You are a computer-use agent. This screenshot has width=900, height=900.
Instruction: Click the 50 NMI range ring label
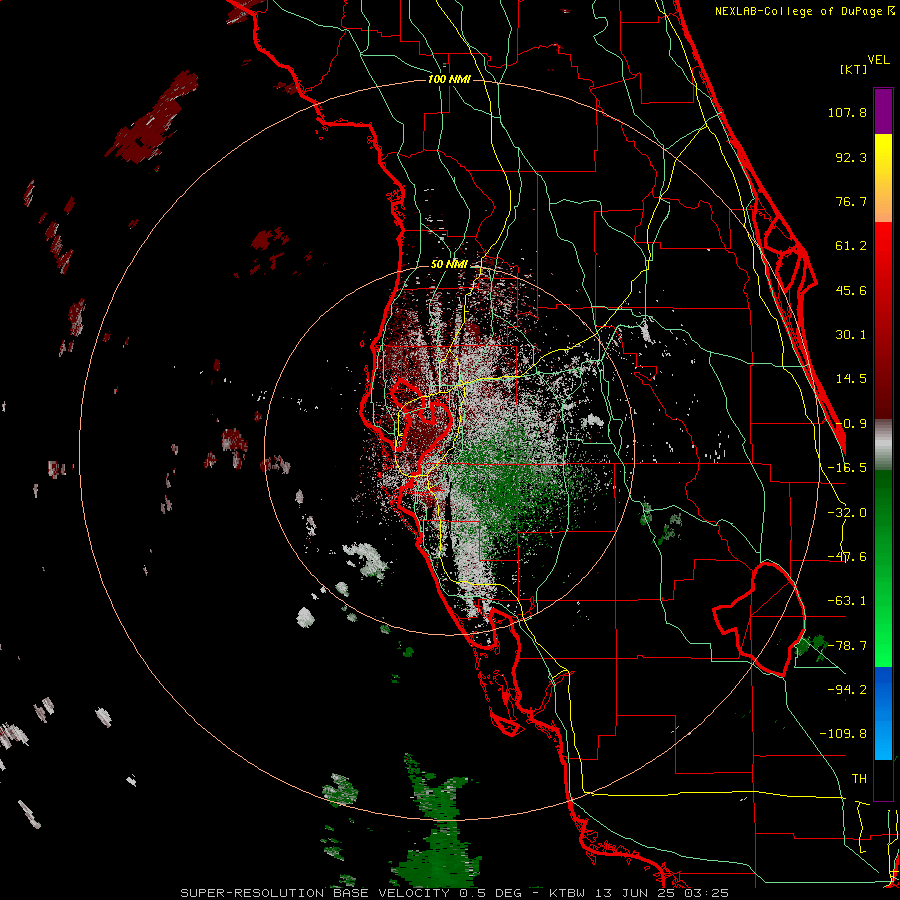pyautogui.click(x=449, y=264)
